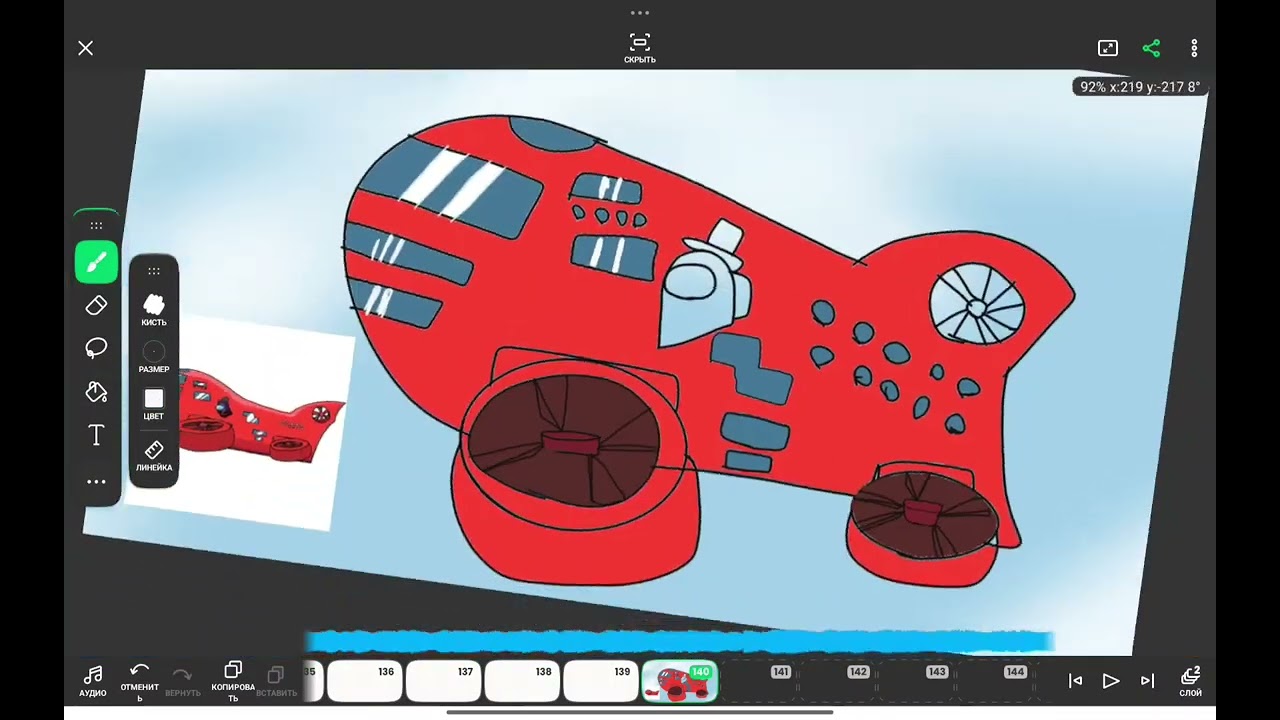Select frame 137 in the timeline
The height and width of the screenshot is (720, 1280).
pos(444,681)
